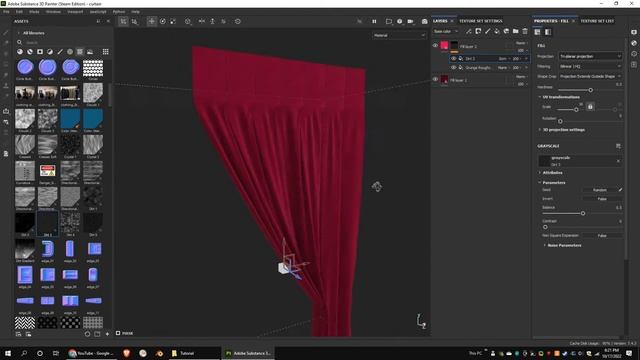
Task: Click the scale lock icon in UV transformations
Action: pos(590,107)
